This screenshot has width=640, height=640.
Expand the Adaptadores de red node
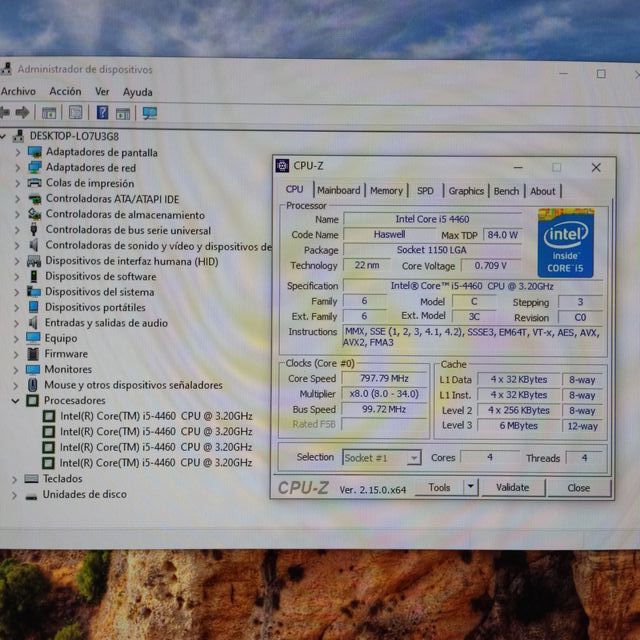point(18,168)
